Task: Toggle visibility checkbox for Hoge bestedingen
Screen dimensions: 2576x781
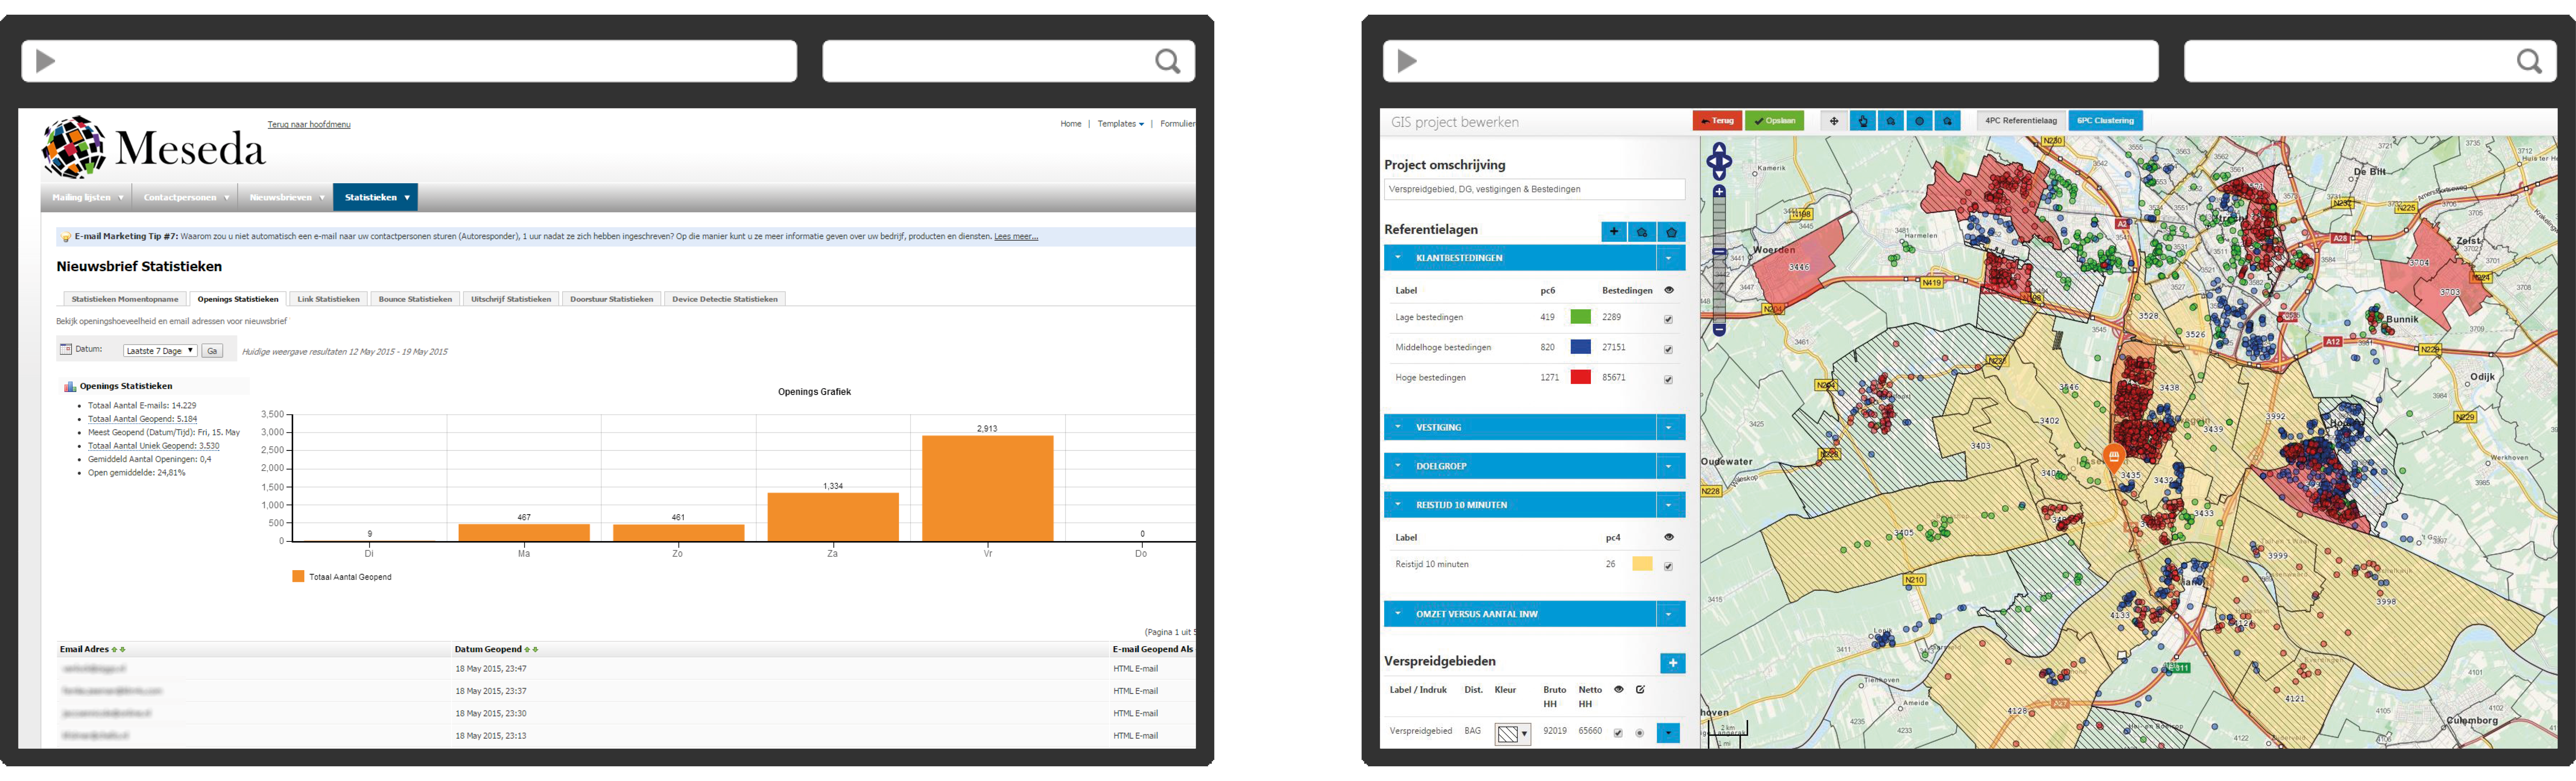Action: pos(1668,379)
